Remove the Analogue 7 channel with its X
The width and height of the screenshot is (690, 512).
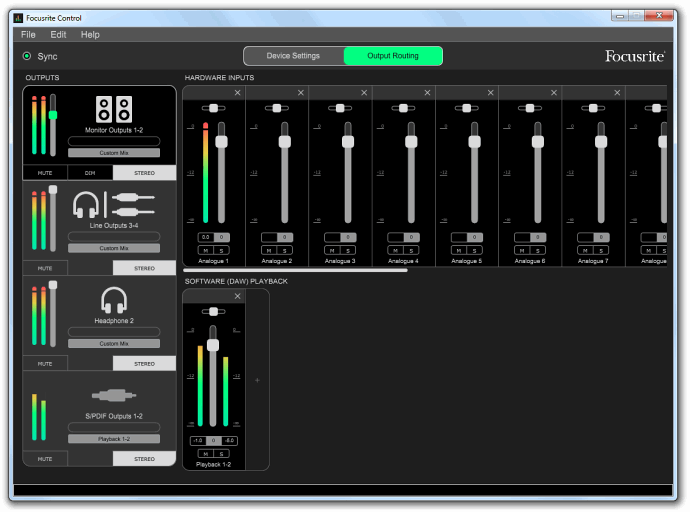617,93
